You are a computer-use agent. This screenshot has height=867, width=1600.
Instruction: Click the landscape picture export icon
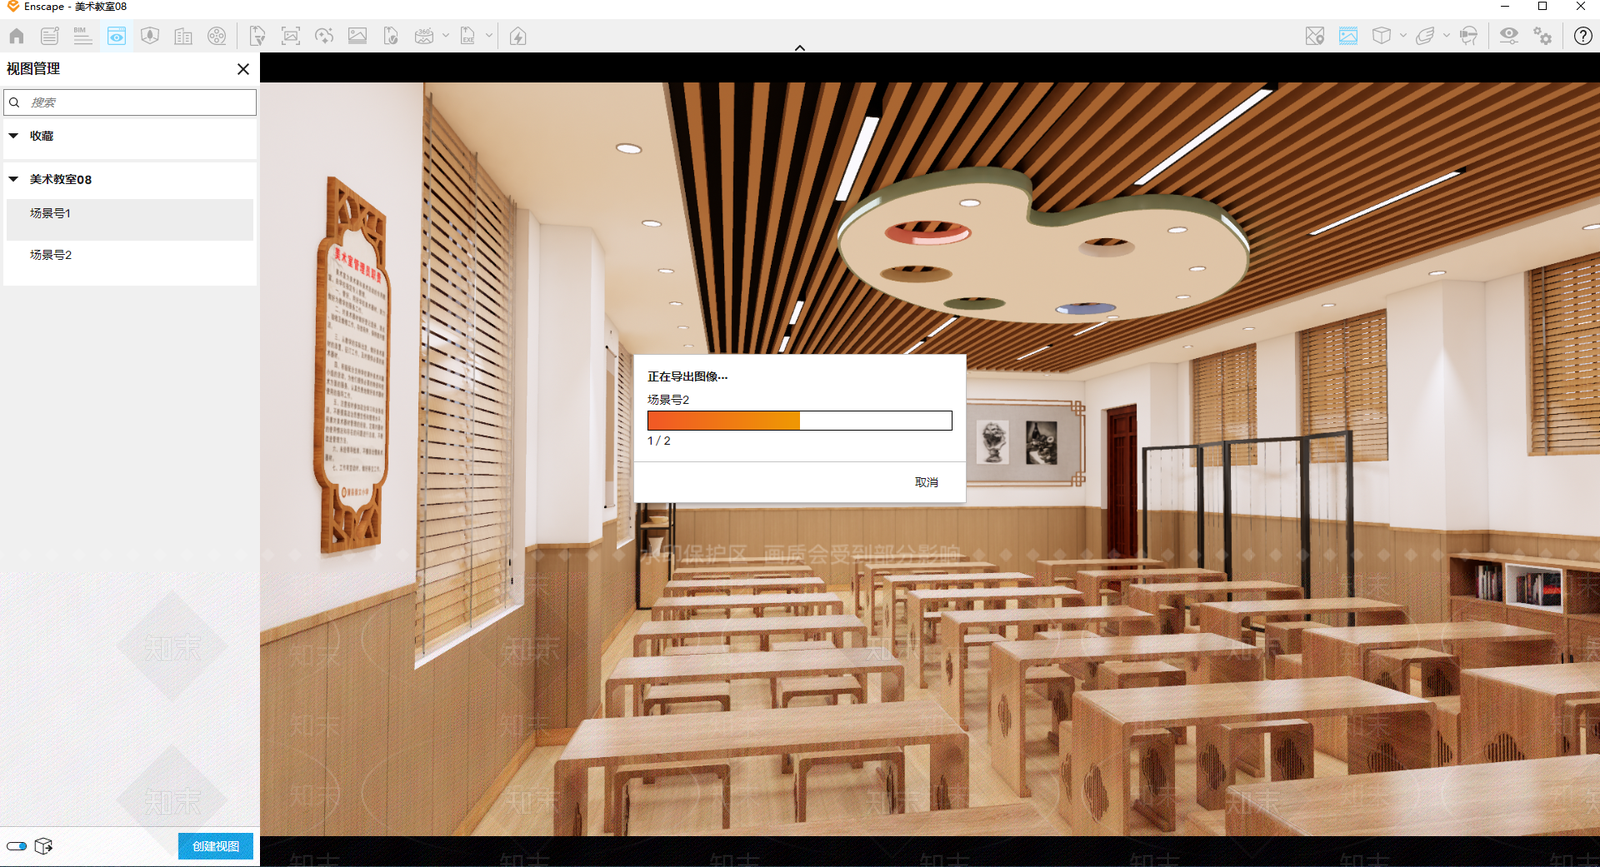pyautogui.click(x=357, y=36)
